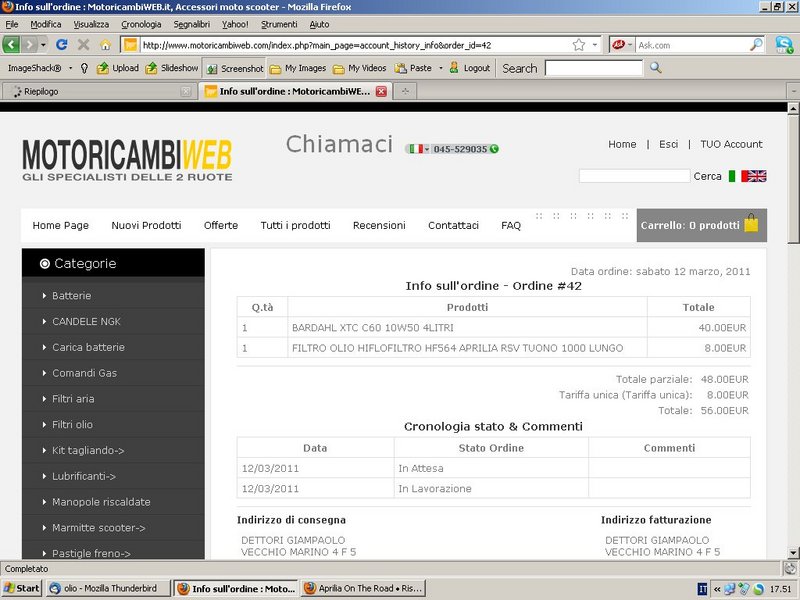Open the Kit tagliando category submenu
The width and height of the screenshot is (800, 600).
click(88, 451)
